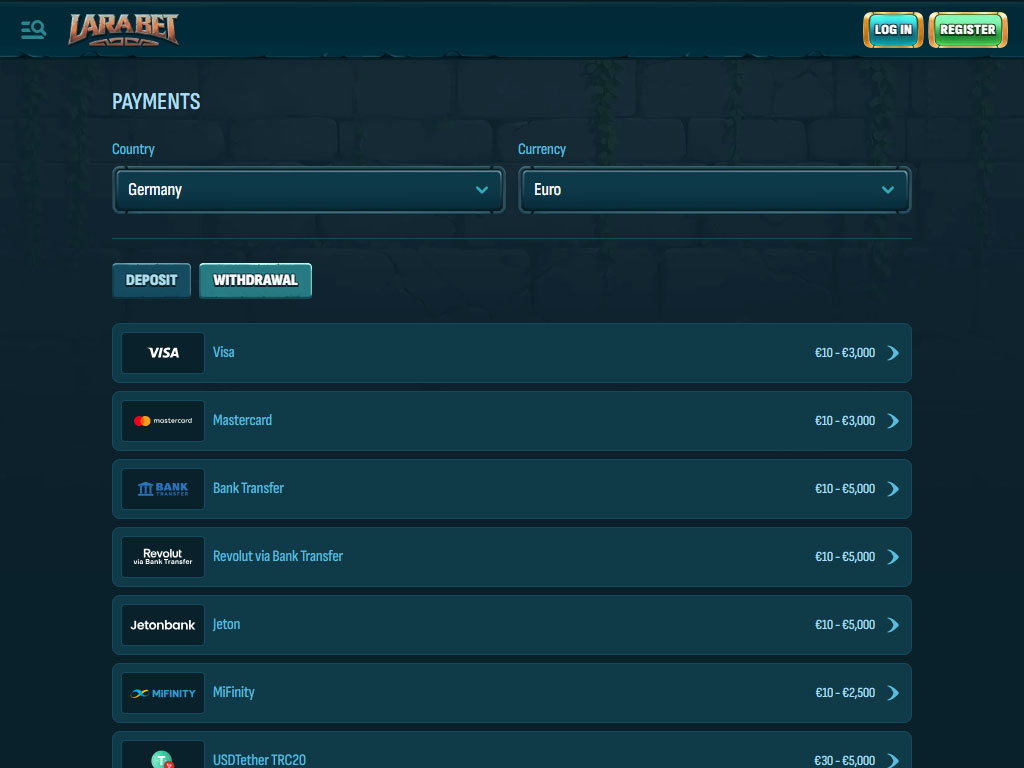This screenshot has height=768, width=1024.
Task: Open the Currency dropdown showing Euro
Action: (714, 190)
